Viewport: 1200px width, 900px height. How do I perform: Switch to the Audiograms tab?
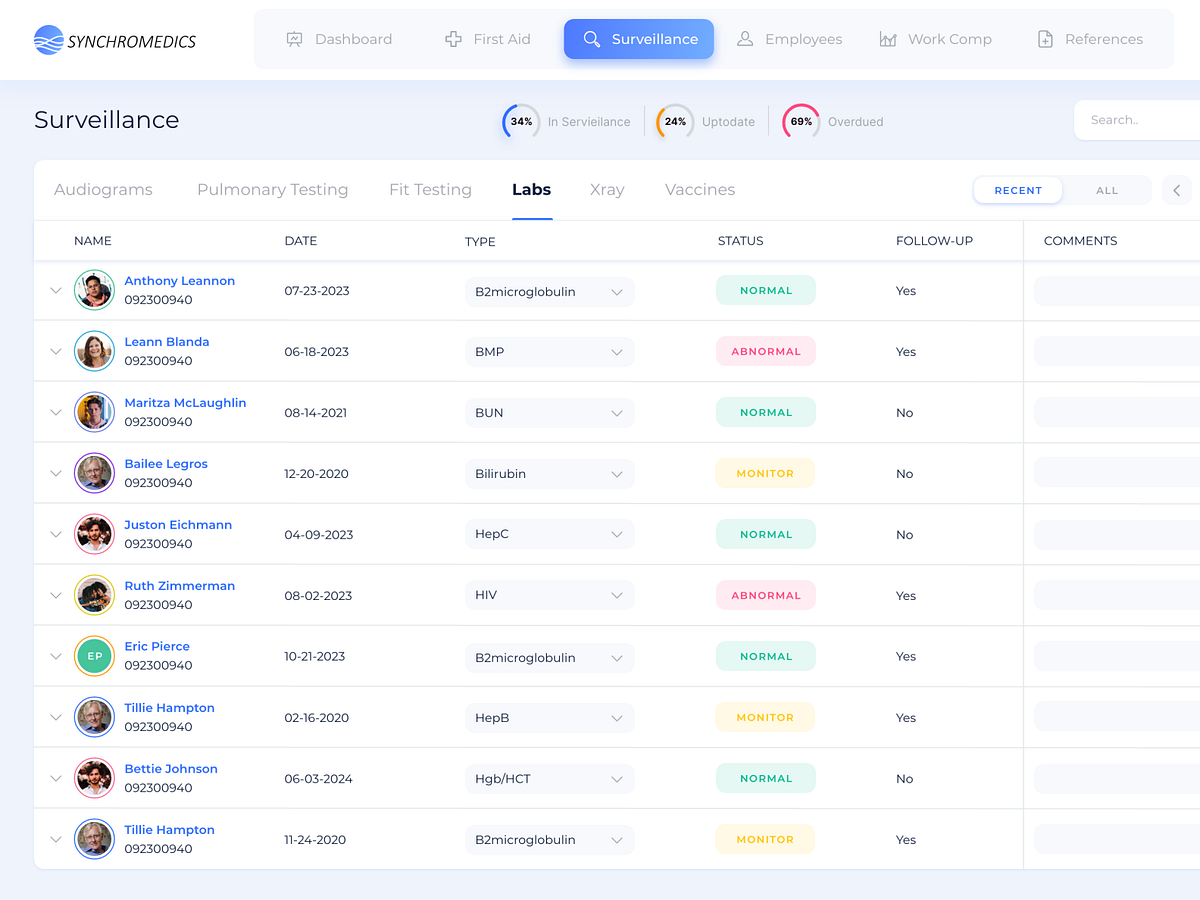103,189
